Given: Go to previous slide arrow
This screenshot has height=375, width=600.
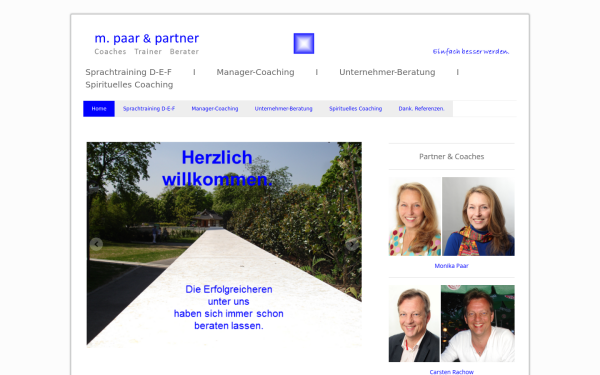Looking at the screenshot, I should 96,244.
